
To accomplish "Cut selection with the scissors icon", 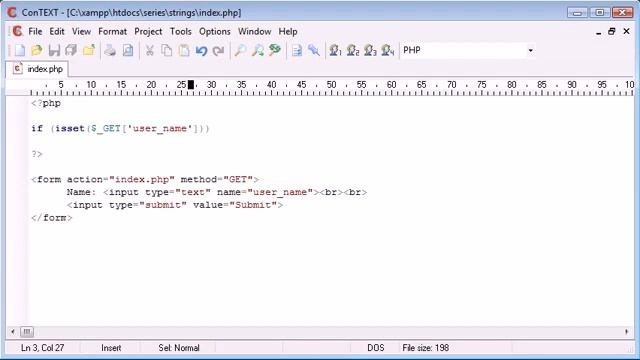I will (x=149, y=51).
